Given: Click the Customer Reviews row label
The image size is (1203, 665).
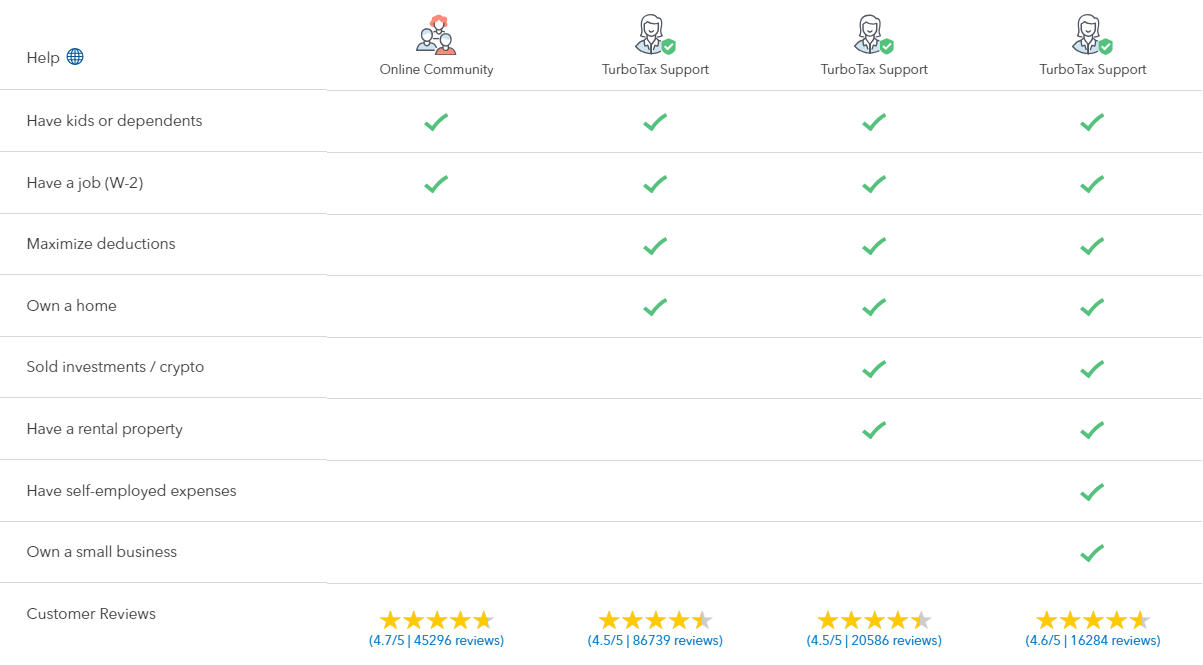Looking at the screenshot, I should [x=91, y=614].
